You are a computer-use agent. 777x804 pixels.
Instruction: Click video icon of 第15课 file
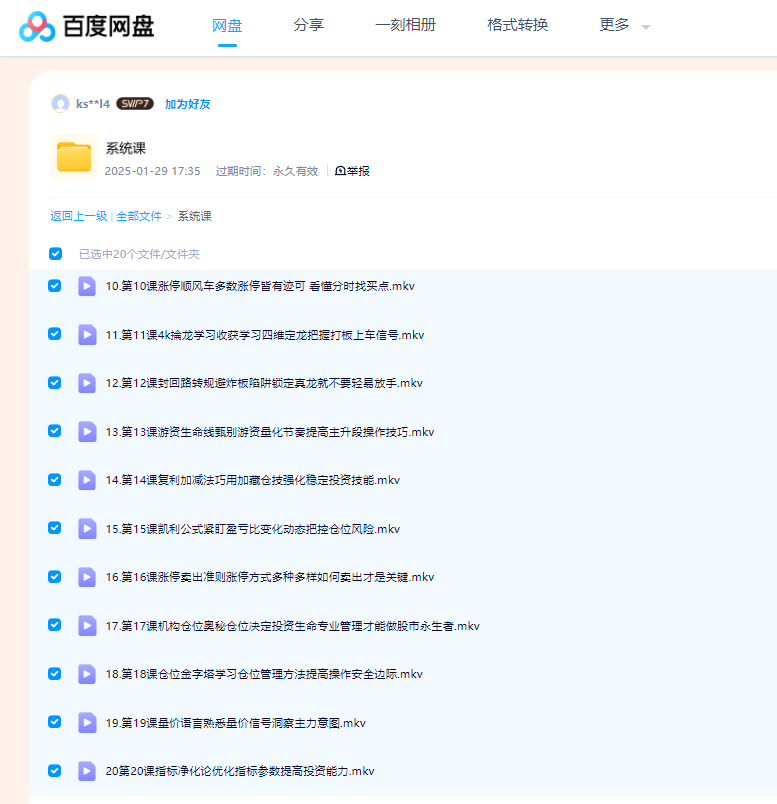[x=87, y=529]
